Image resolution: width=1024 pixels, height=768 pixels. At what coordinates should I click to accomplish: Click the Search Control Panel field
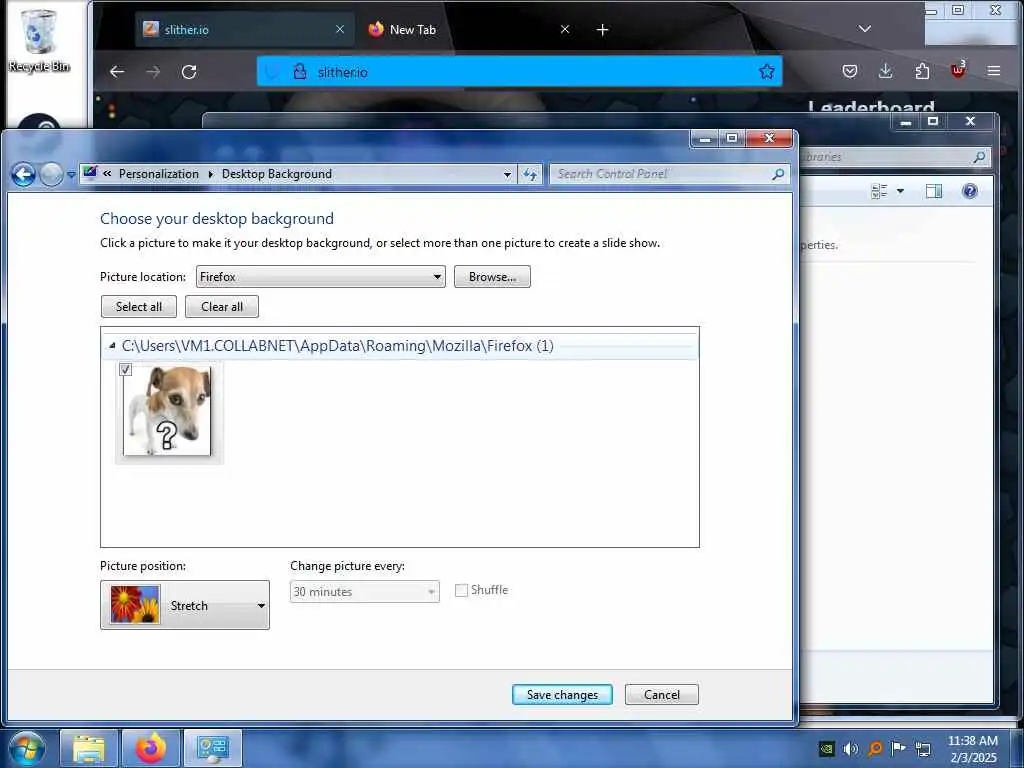click(x=670, y=174)
